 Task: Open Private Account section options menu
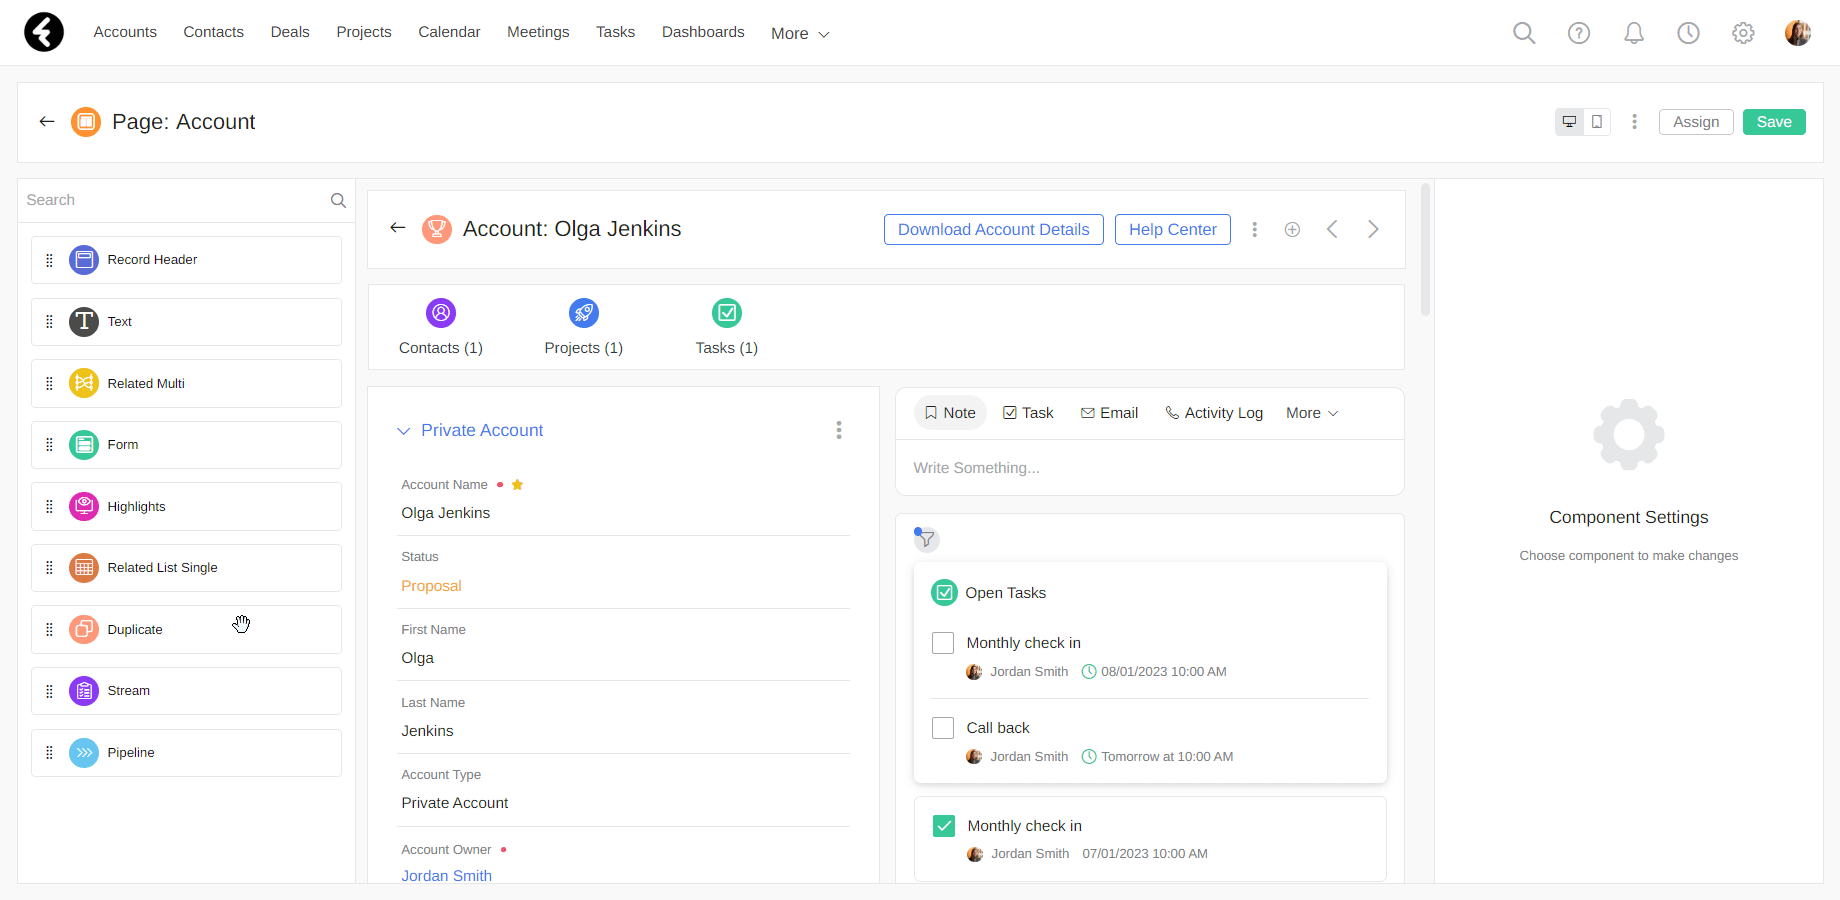(839, 430)
